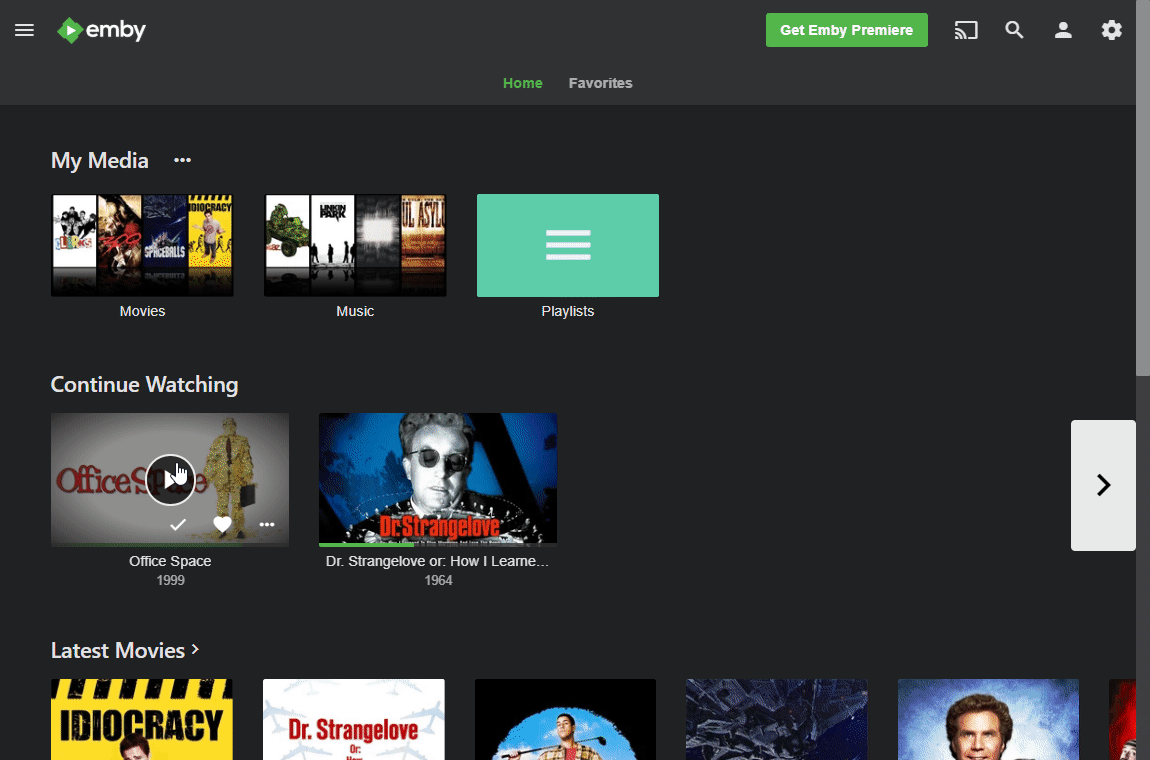Open the shattered glass poster in Latest Movies

[777, 719]
